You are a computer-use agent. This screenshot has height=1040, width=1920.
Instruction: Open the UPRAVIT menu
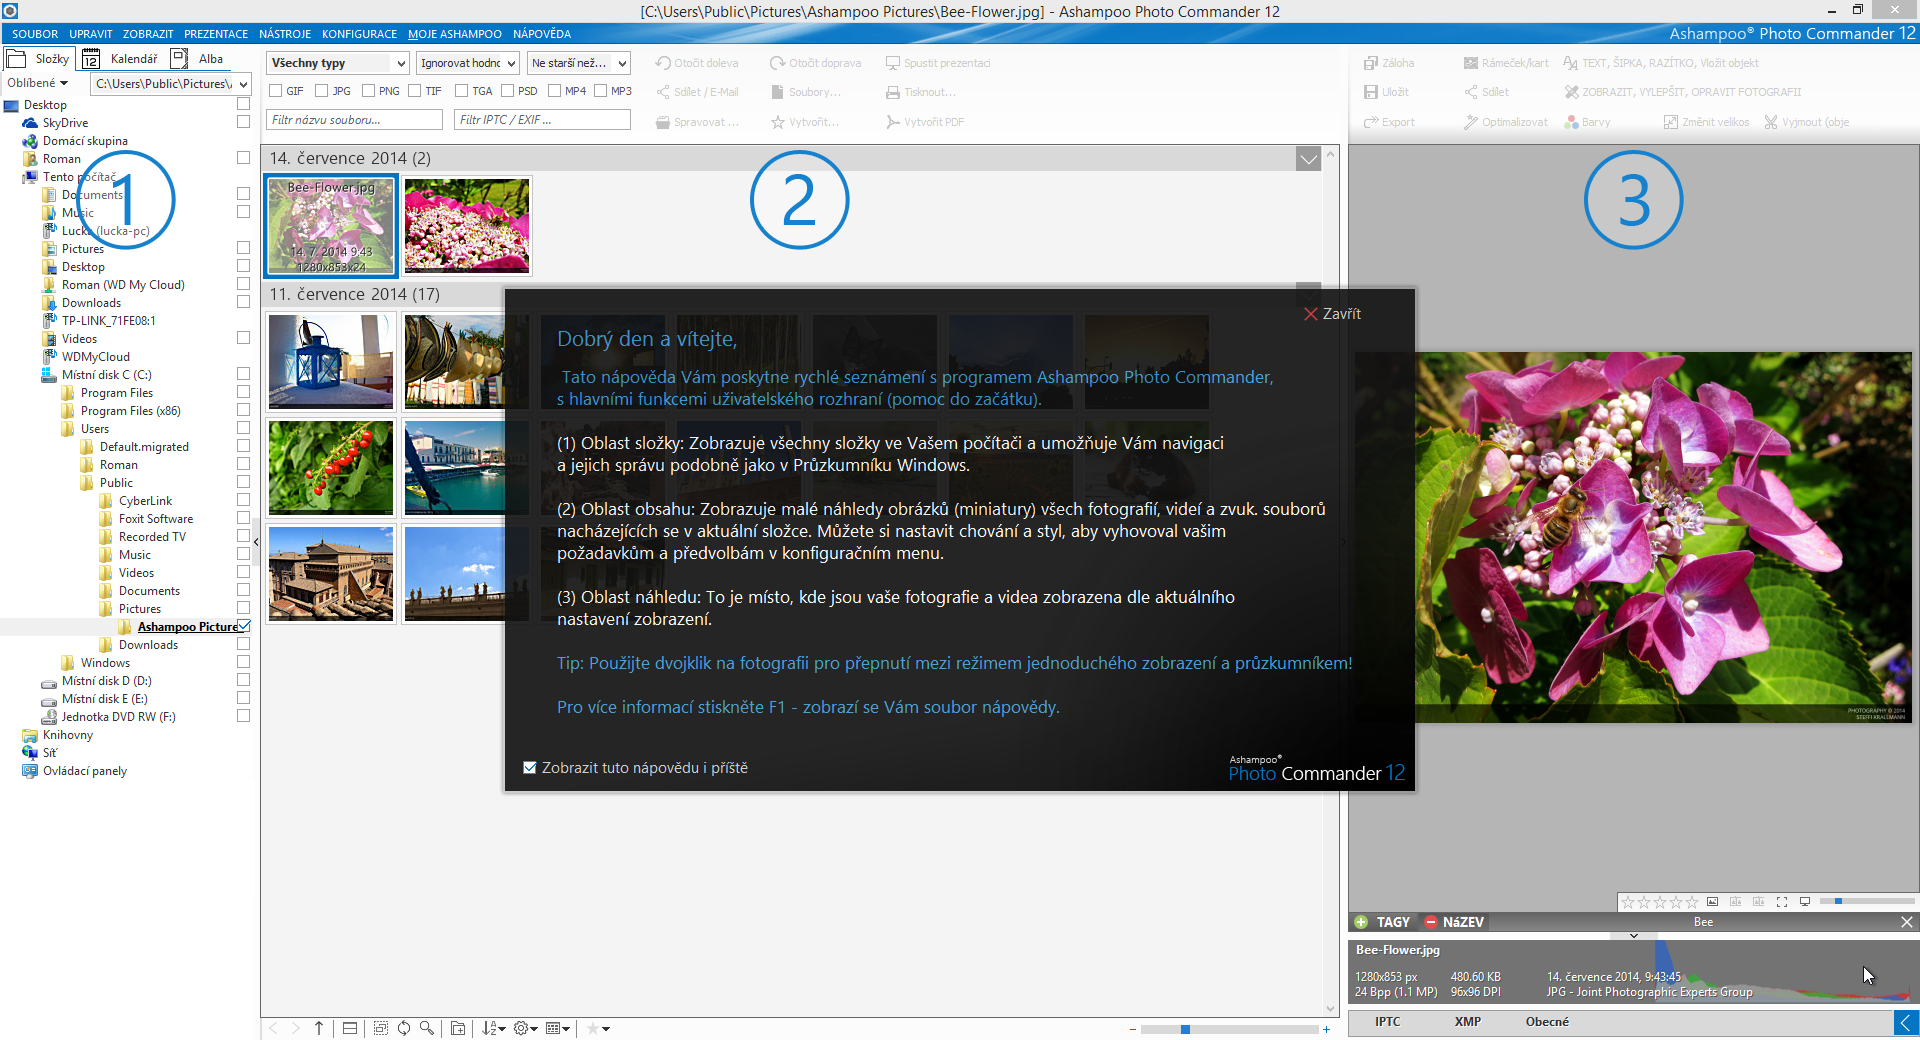(91, 34)
